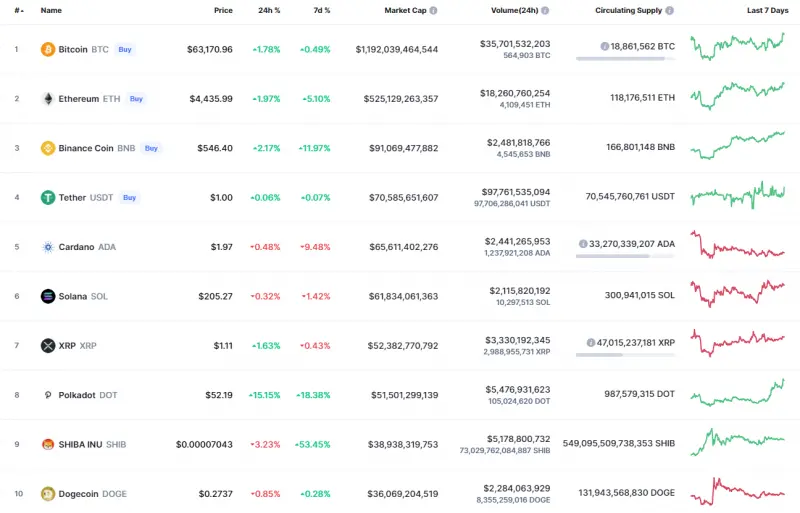Viewport: 800px width, 513px height.
Task: Click the Buy button next to Bitcoin
Action: [125, 50]
